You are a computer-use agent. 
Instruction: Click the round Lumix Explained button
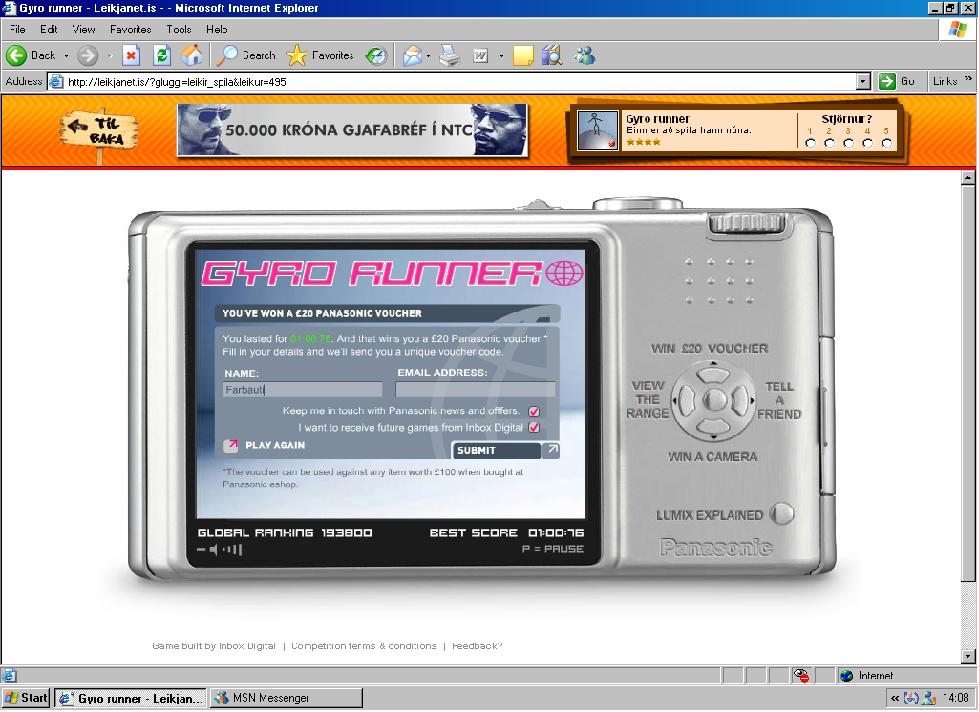(782, 515)
